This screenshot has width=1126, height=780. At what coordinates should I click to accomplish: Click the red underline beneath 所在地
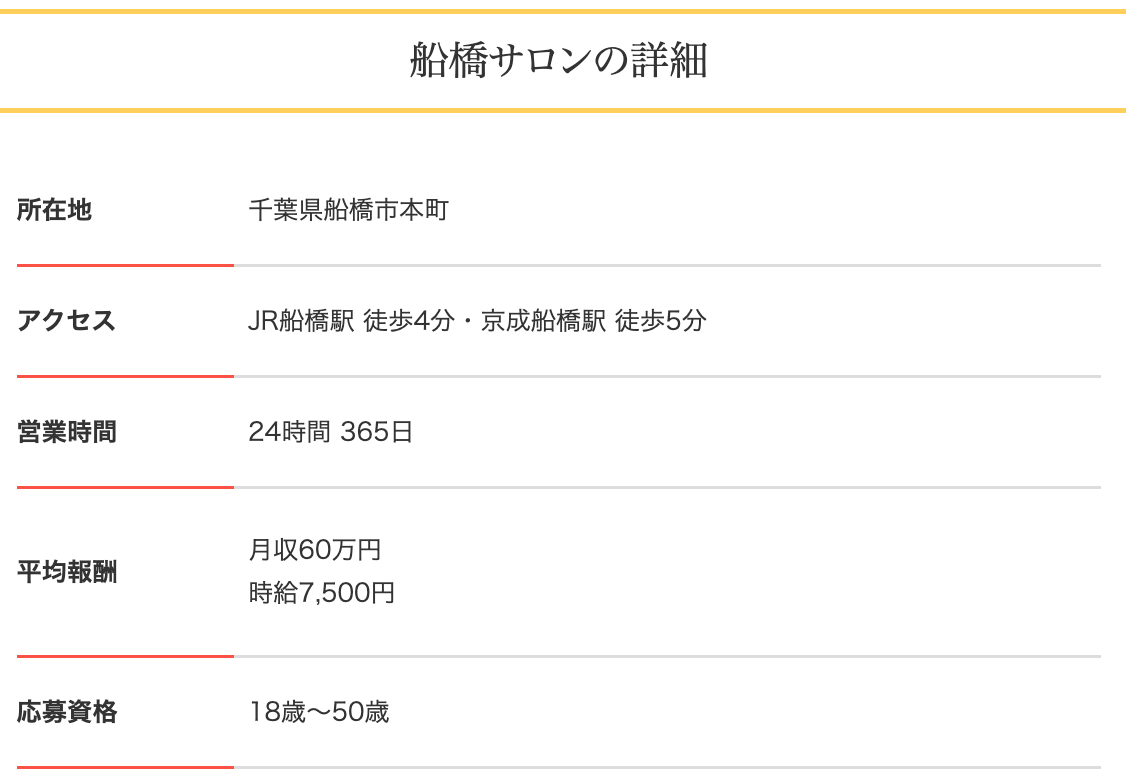click(x=125, y=265)
